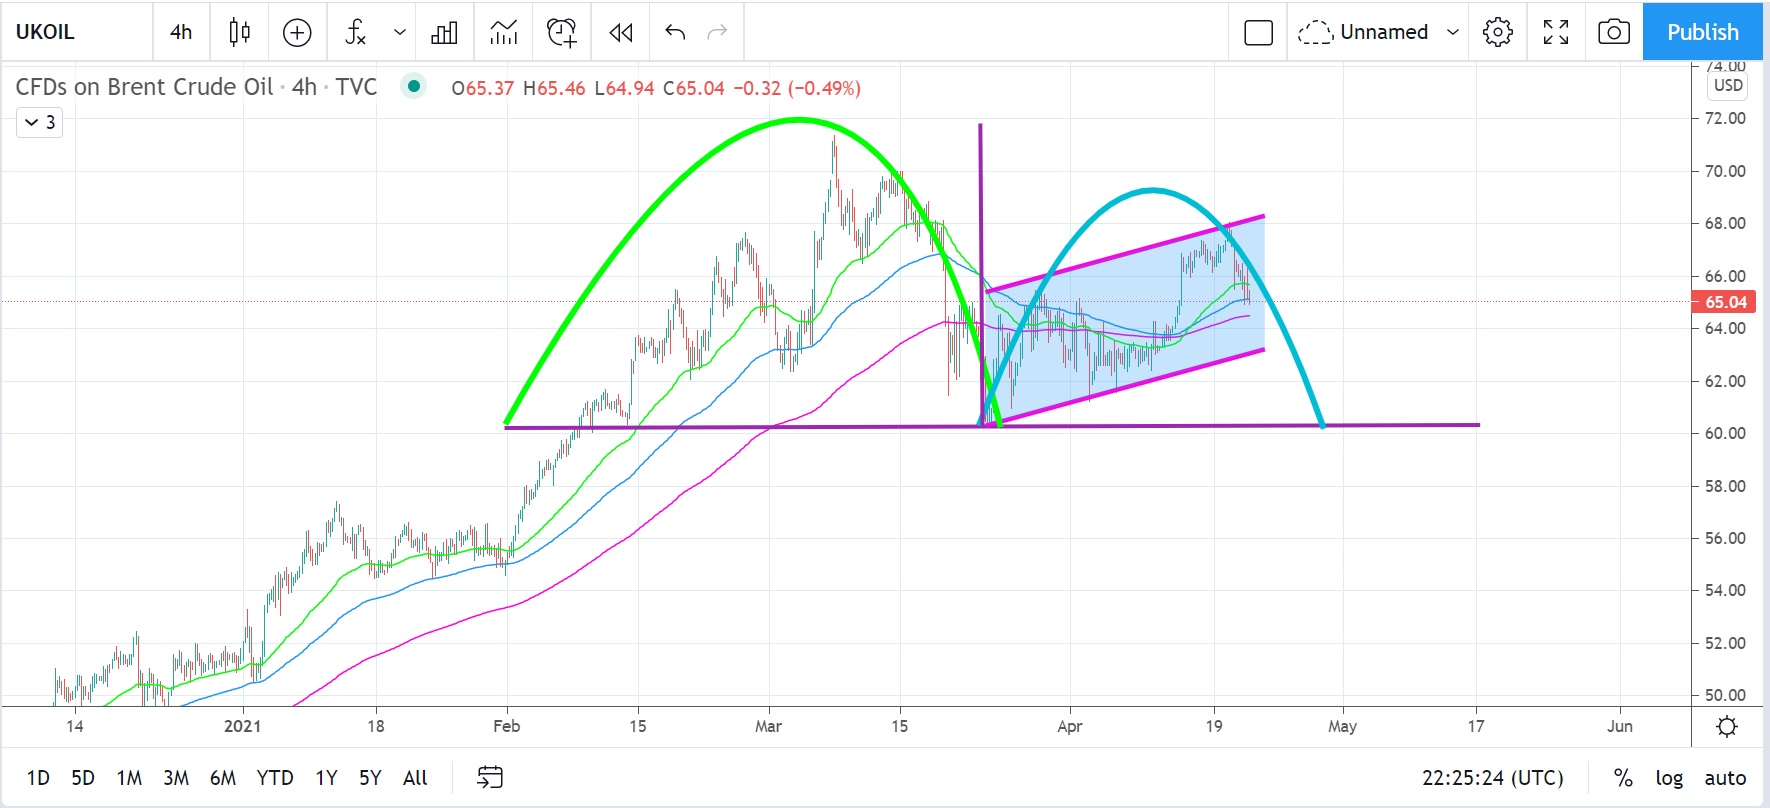Open the Unnamed layout cloud save button
1770x808 pixels.
(x=1362, y=32)
